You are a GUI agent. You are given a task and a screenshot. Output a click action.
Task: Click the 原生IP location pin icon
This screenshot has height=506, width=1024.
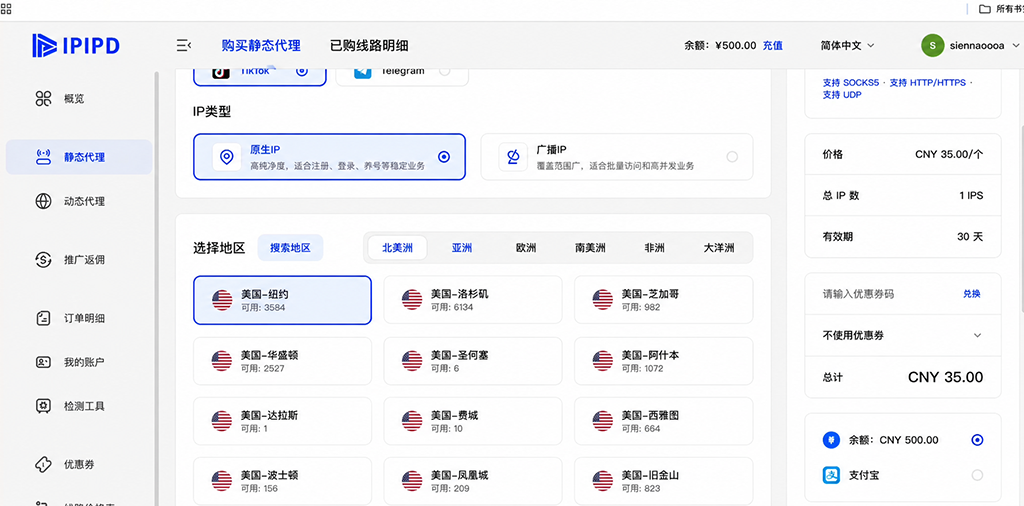tap(227, 157)
